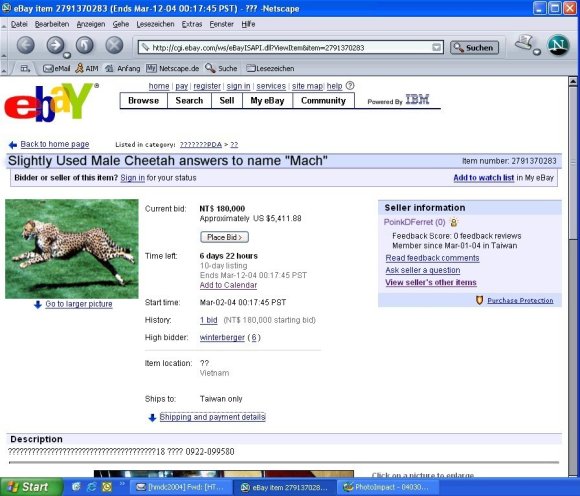The width and height of the screenshot is (580, 496).
Task: Open high bidder winterberger profile link
Action: point(222,337)
